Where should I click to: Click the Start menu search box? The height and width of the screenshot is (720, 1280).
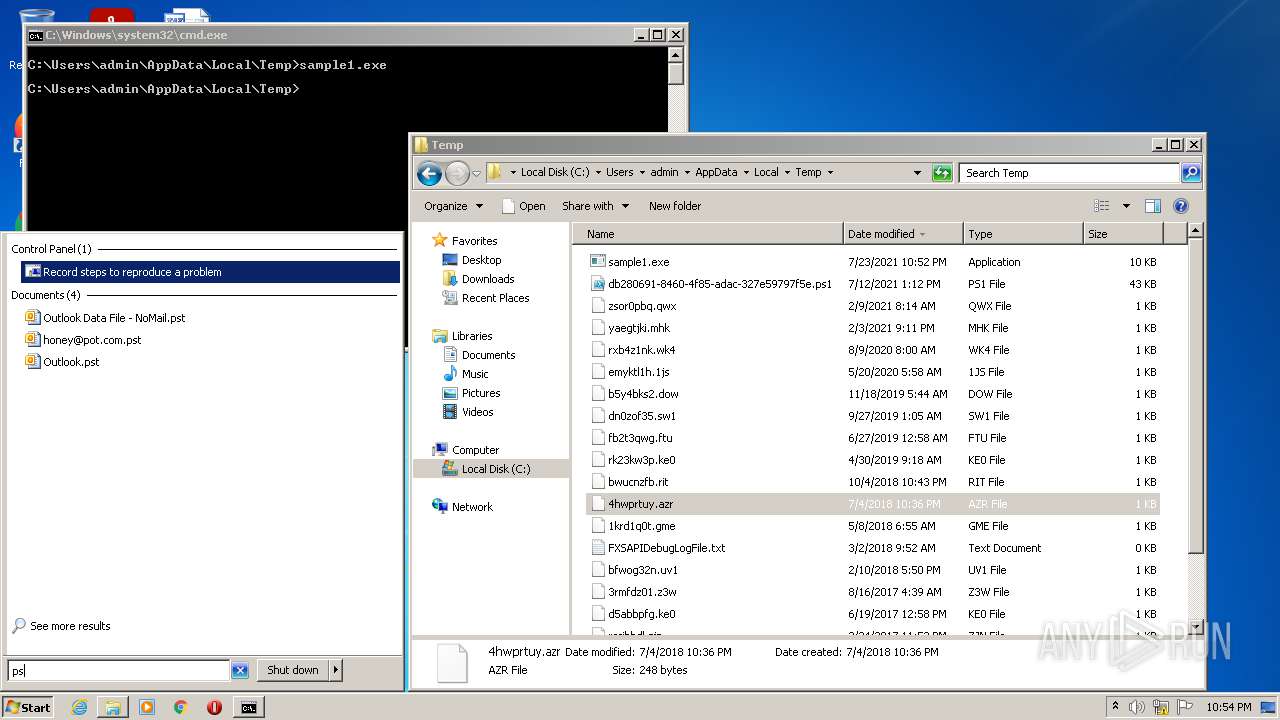click(118, 671)
